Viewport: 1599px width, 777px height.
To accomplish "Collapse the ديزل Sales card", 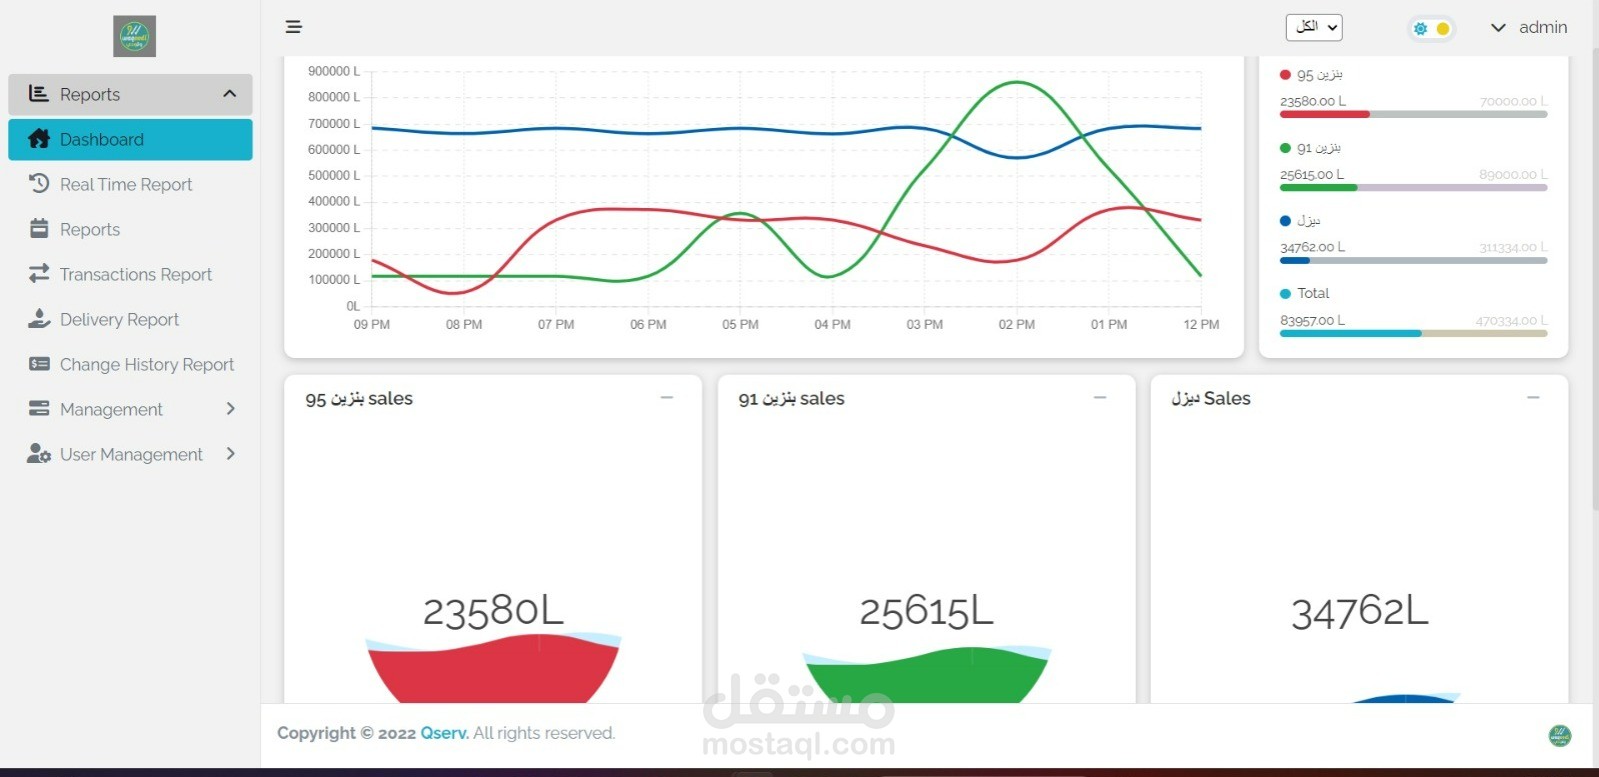I will point(1533,398).
